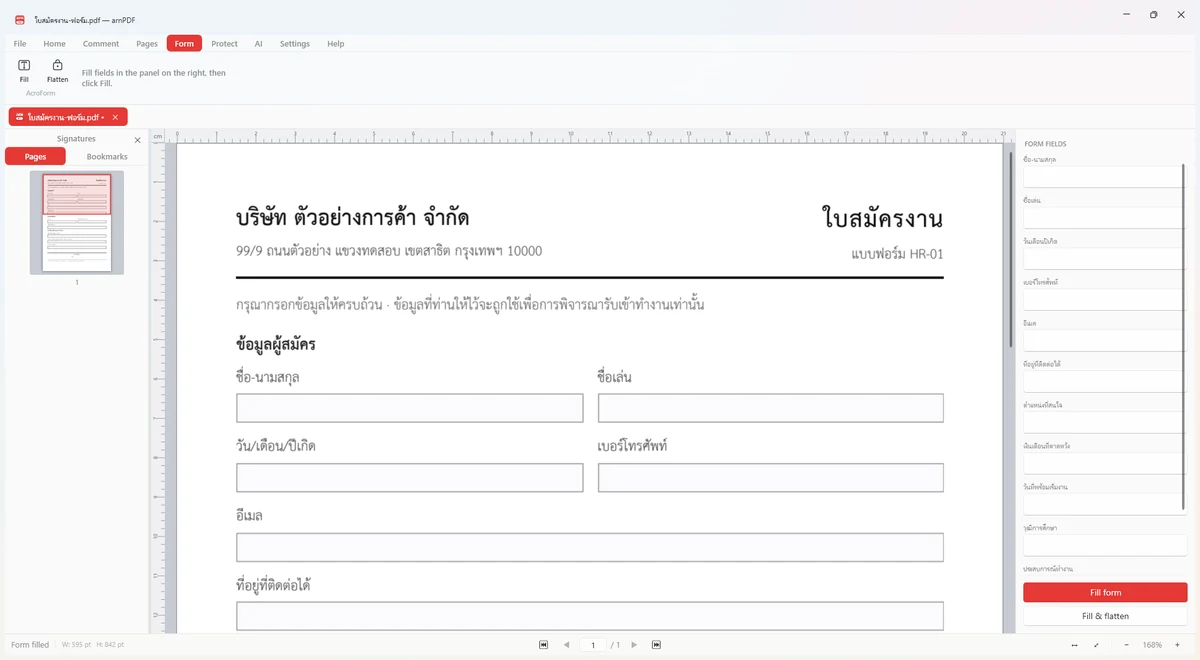This screenshot has height=660, width=1200.
Task: Maximize the amPDF window
Action: (x=1153, y=15)
